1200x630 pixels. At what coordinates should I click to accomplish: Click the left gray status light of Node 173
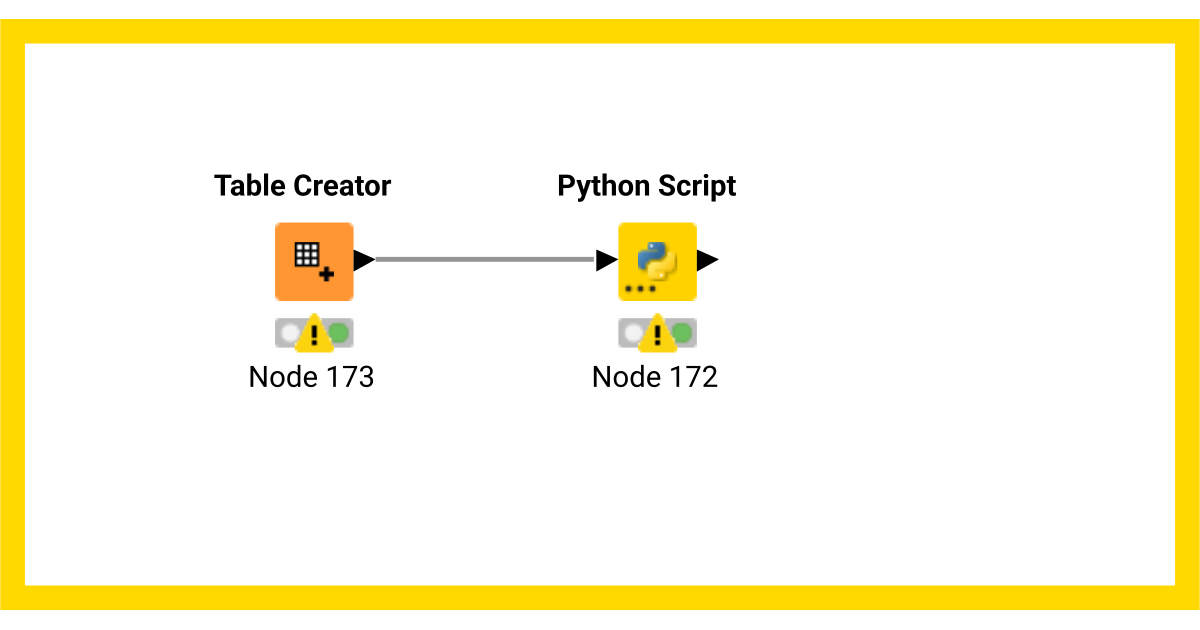[289, 332]
